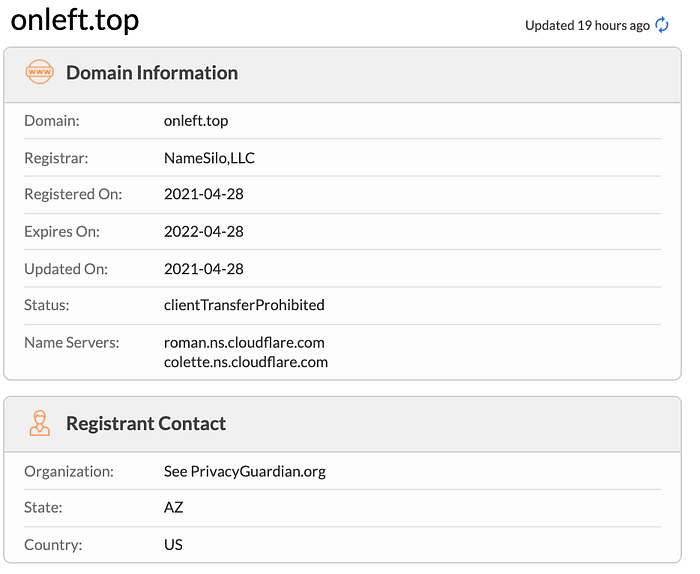Viewport: 700px width, 574px height.
Task: Click the Expires On date 2022-04-28
Action: tap(204, 231)
